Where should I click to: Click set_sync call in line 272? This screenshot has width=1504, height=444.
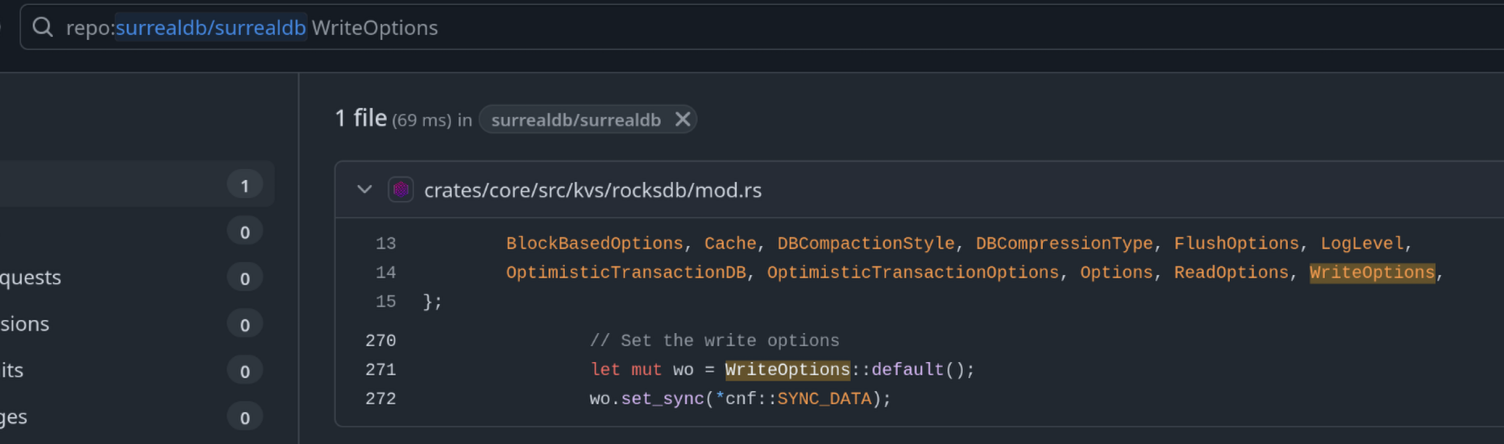662,399
